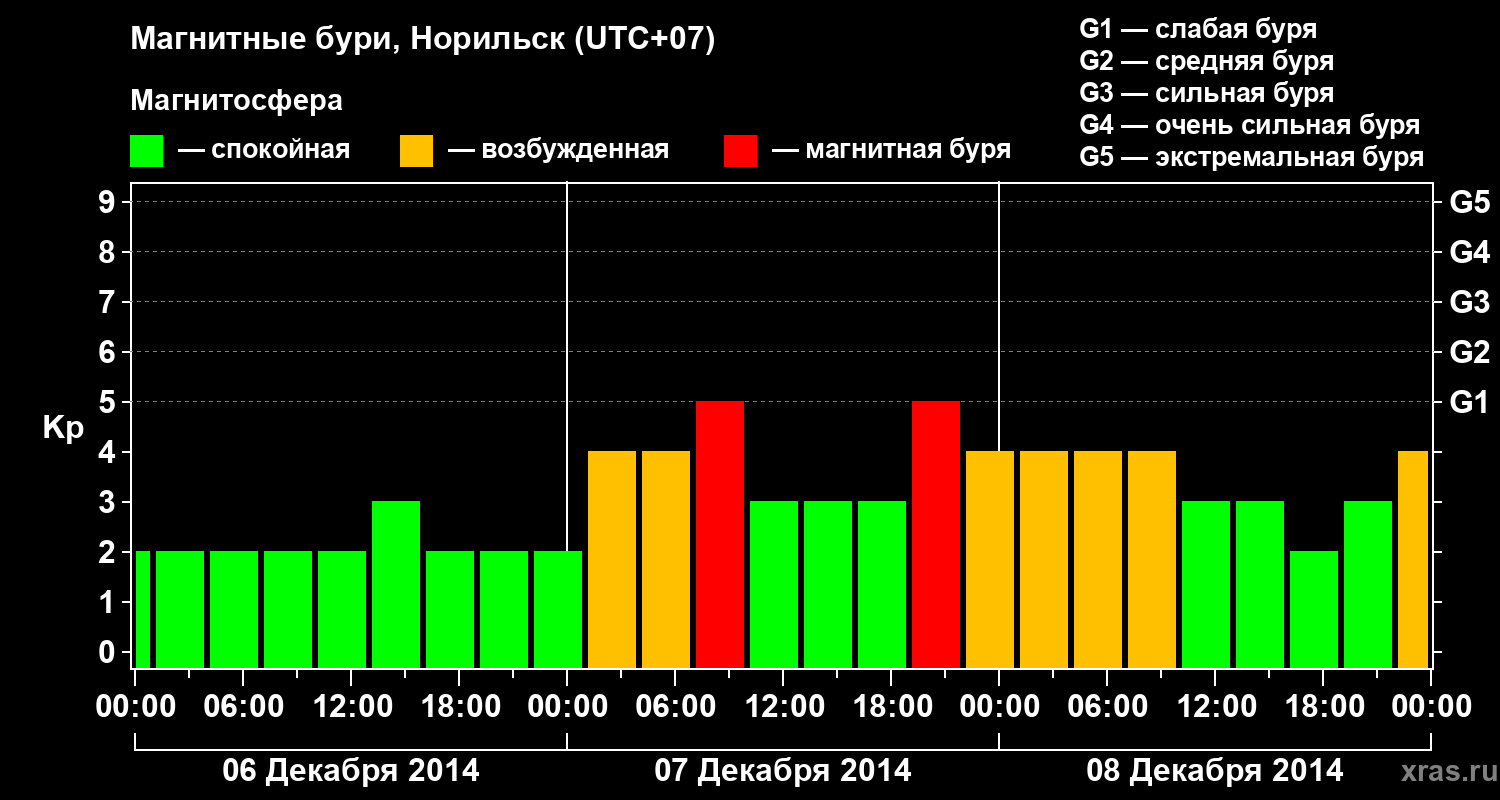Click the 'Kp' y-axis title
The height and width of the screenshot is (800, 1500).
63,428
